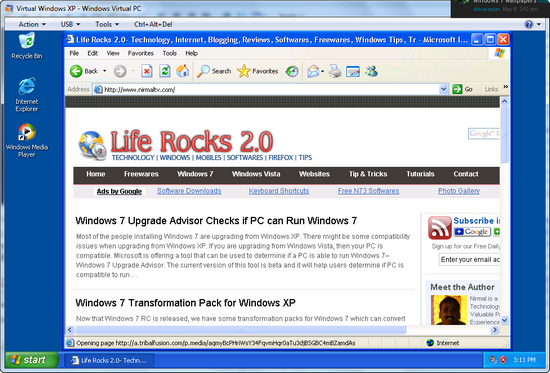This screenshot has height=373, width=550.
Task: Click the Life Rocks globe logo
Action: pyautogui.click(x=92, y=145)
